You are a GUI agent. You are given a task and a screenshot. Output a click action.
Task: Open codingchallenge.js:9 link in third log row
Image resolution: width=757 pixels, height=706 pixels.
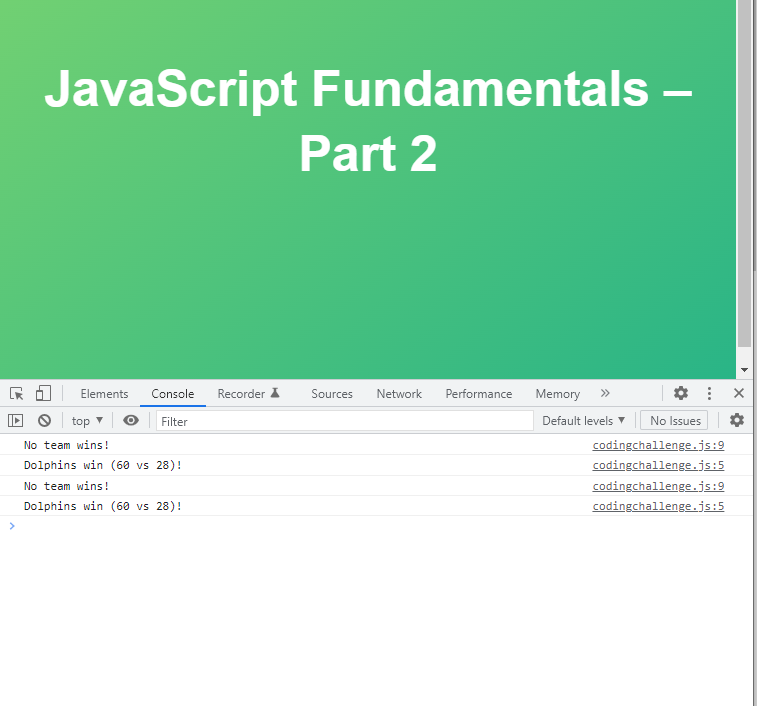click(x=658, y=486)
